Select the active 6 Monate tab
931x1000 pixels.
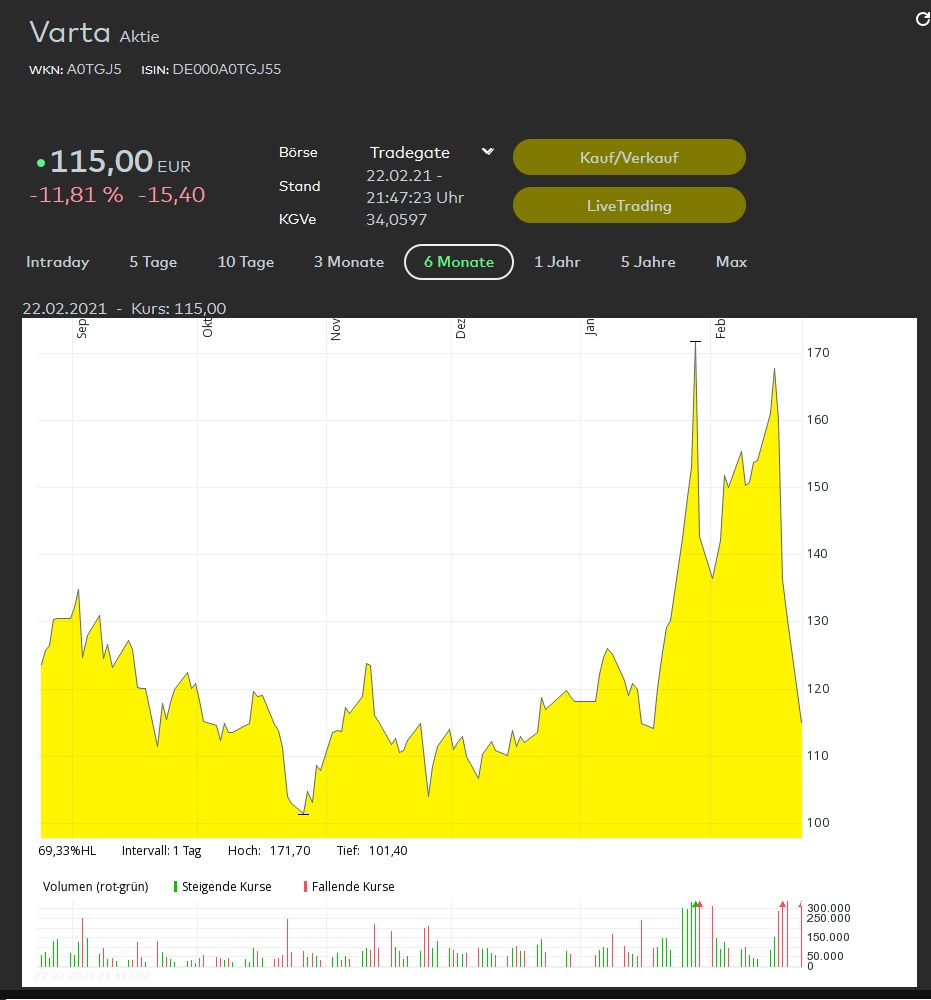[459, 262]
